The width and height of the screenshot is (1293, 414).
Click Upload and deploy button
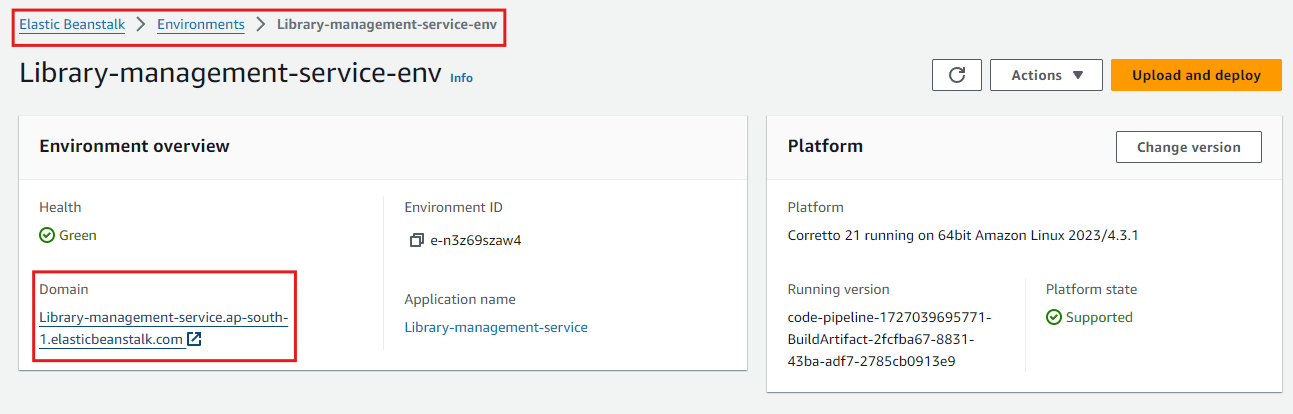click(x=1196, y=75)
